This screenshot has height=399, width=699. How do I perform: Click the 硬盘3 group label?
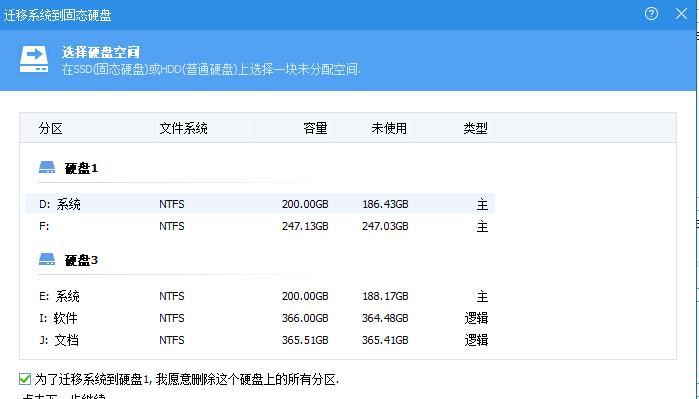click(81, 260)
